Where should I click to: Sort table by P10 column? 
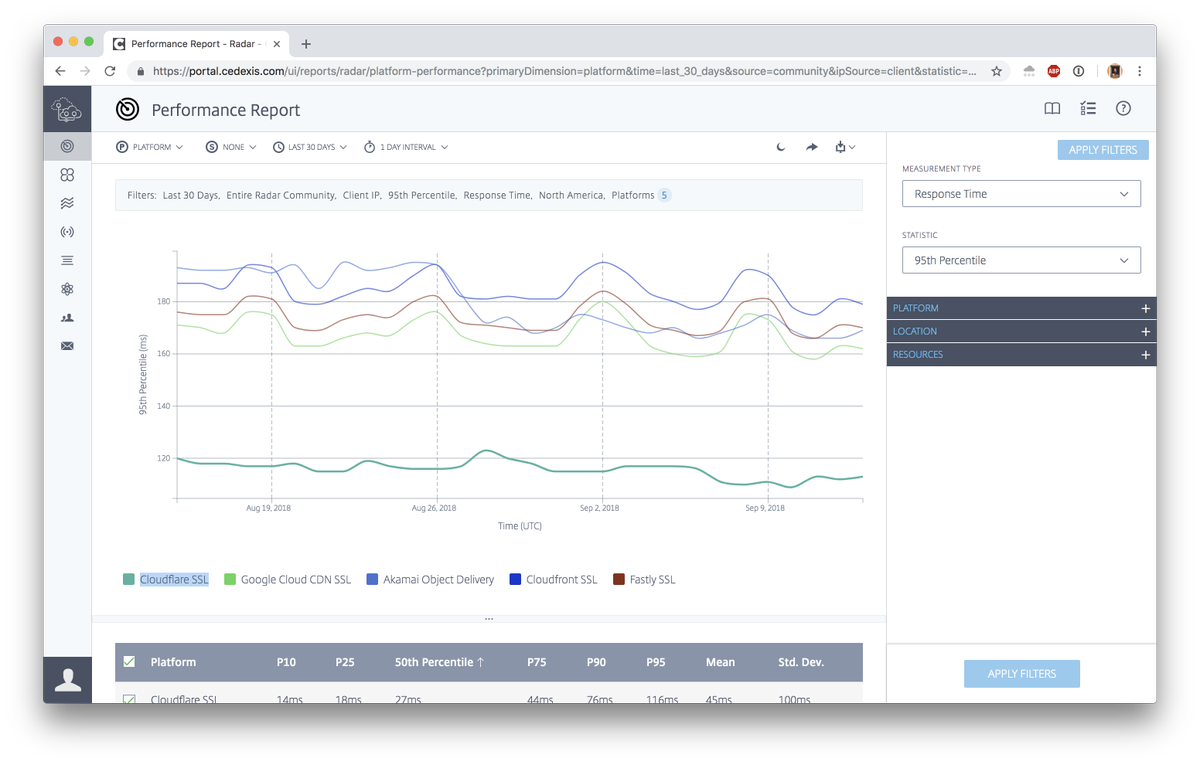point(285,662)
